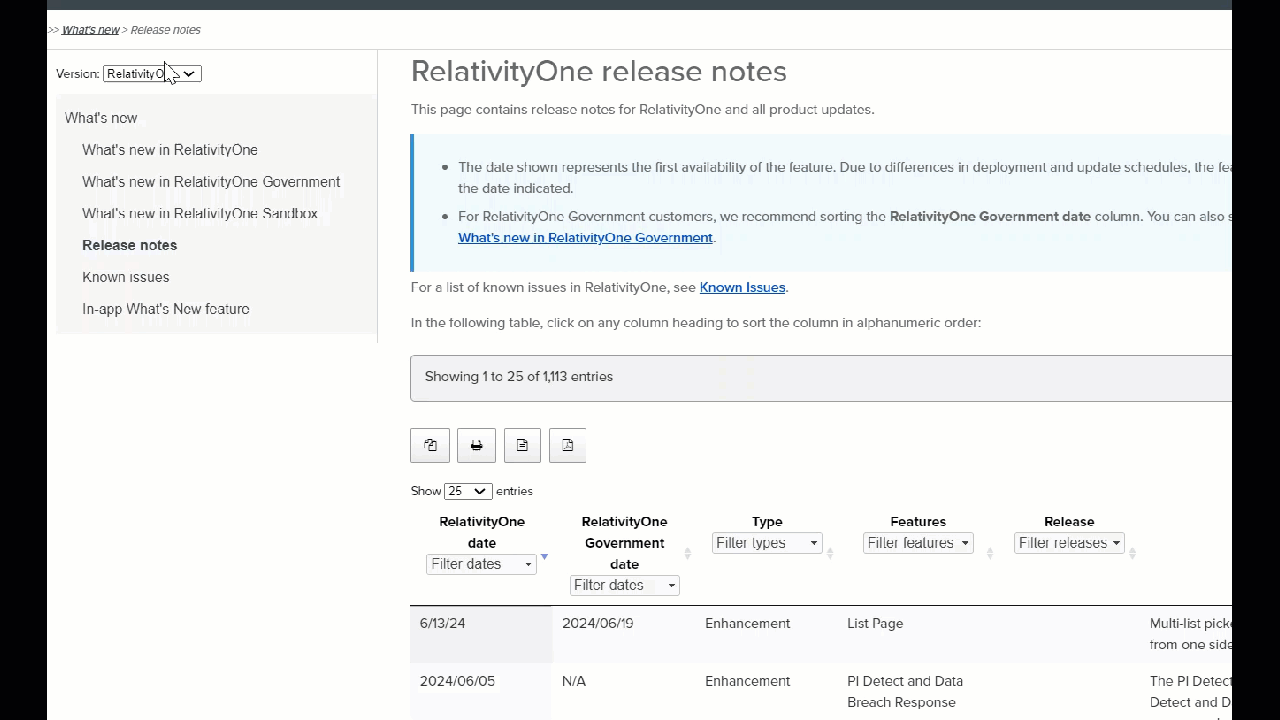The width and height of the screenshot is (1280, 720).
Task: Open What's new in RelativityOne Government link in note
Action: pos(585,237)
